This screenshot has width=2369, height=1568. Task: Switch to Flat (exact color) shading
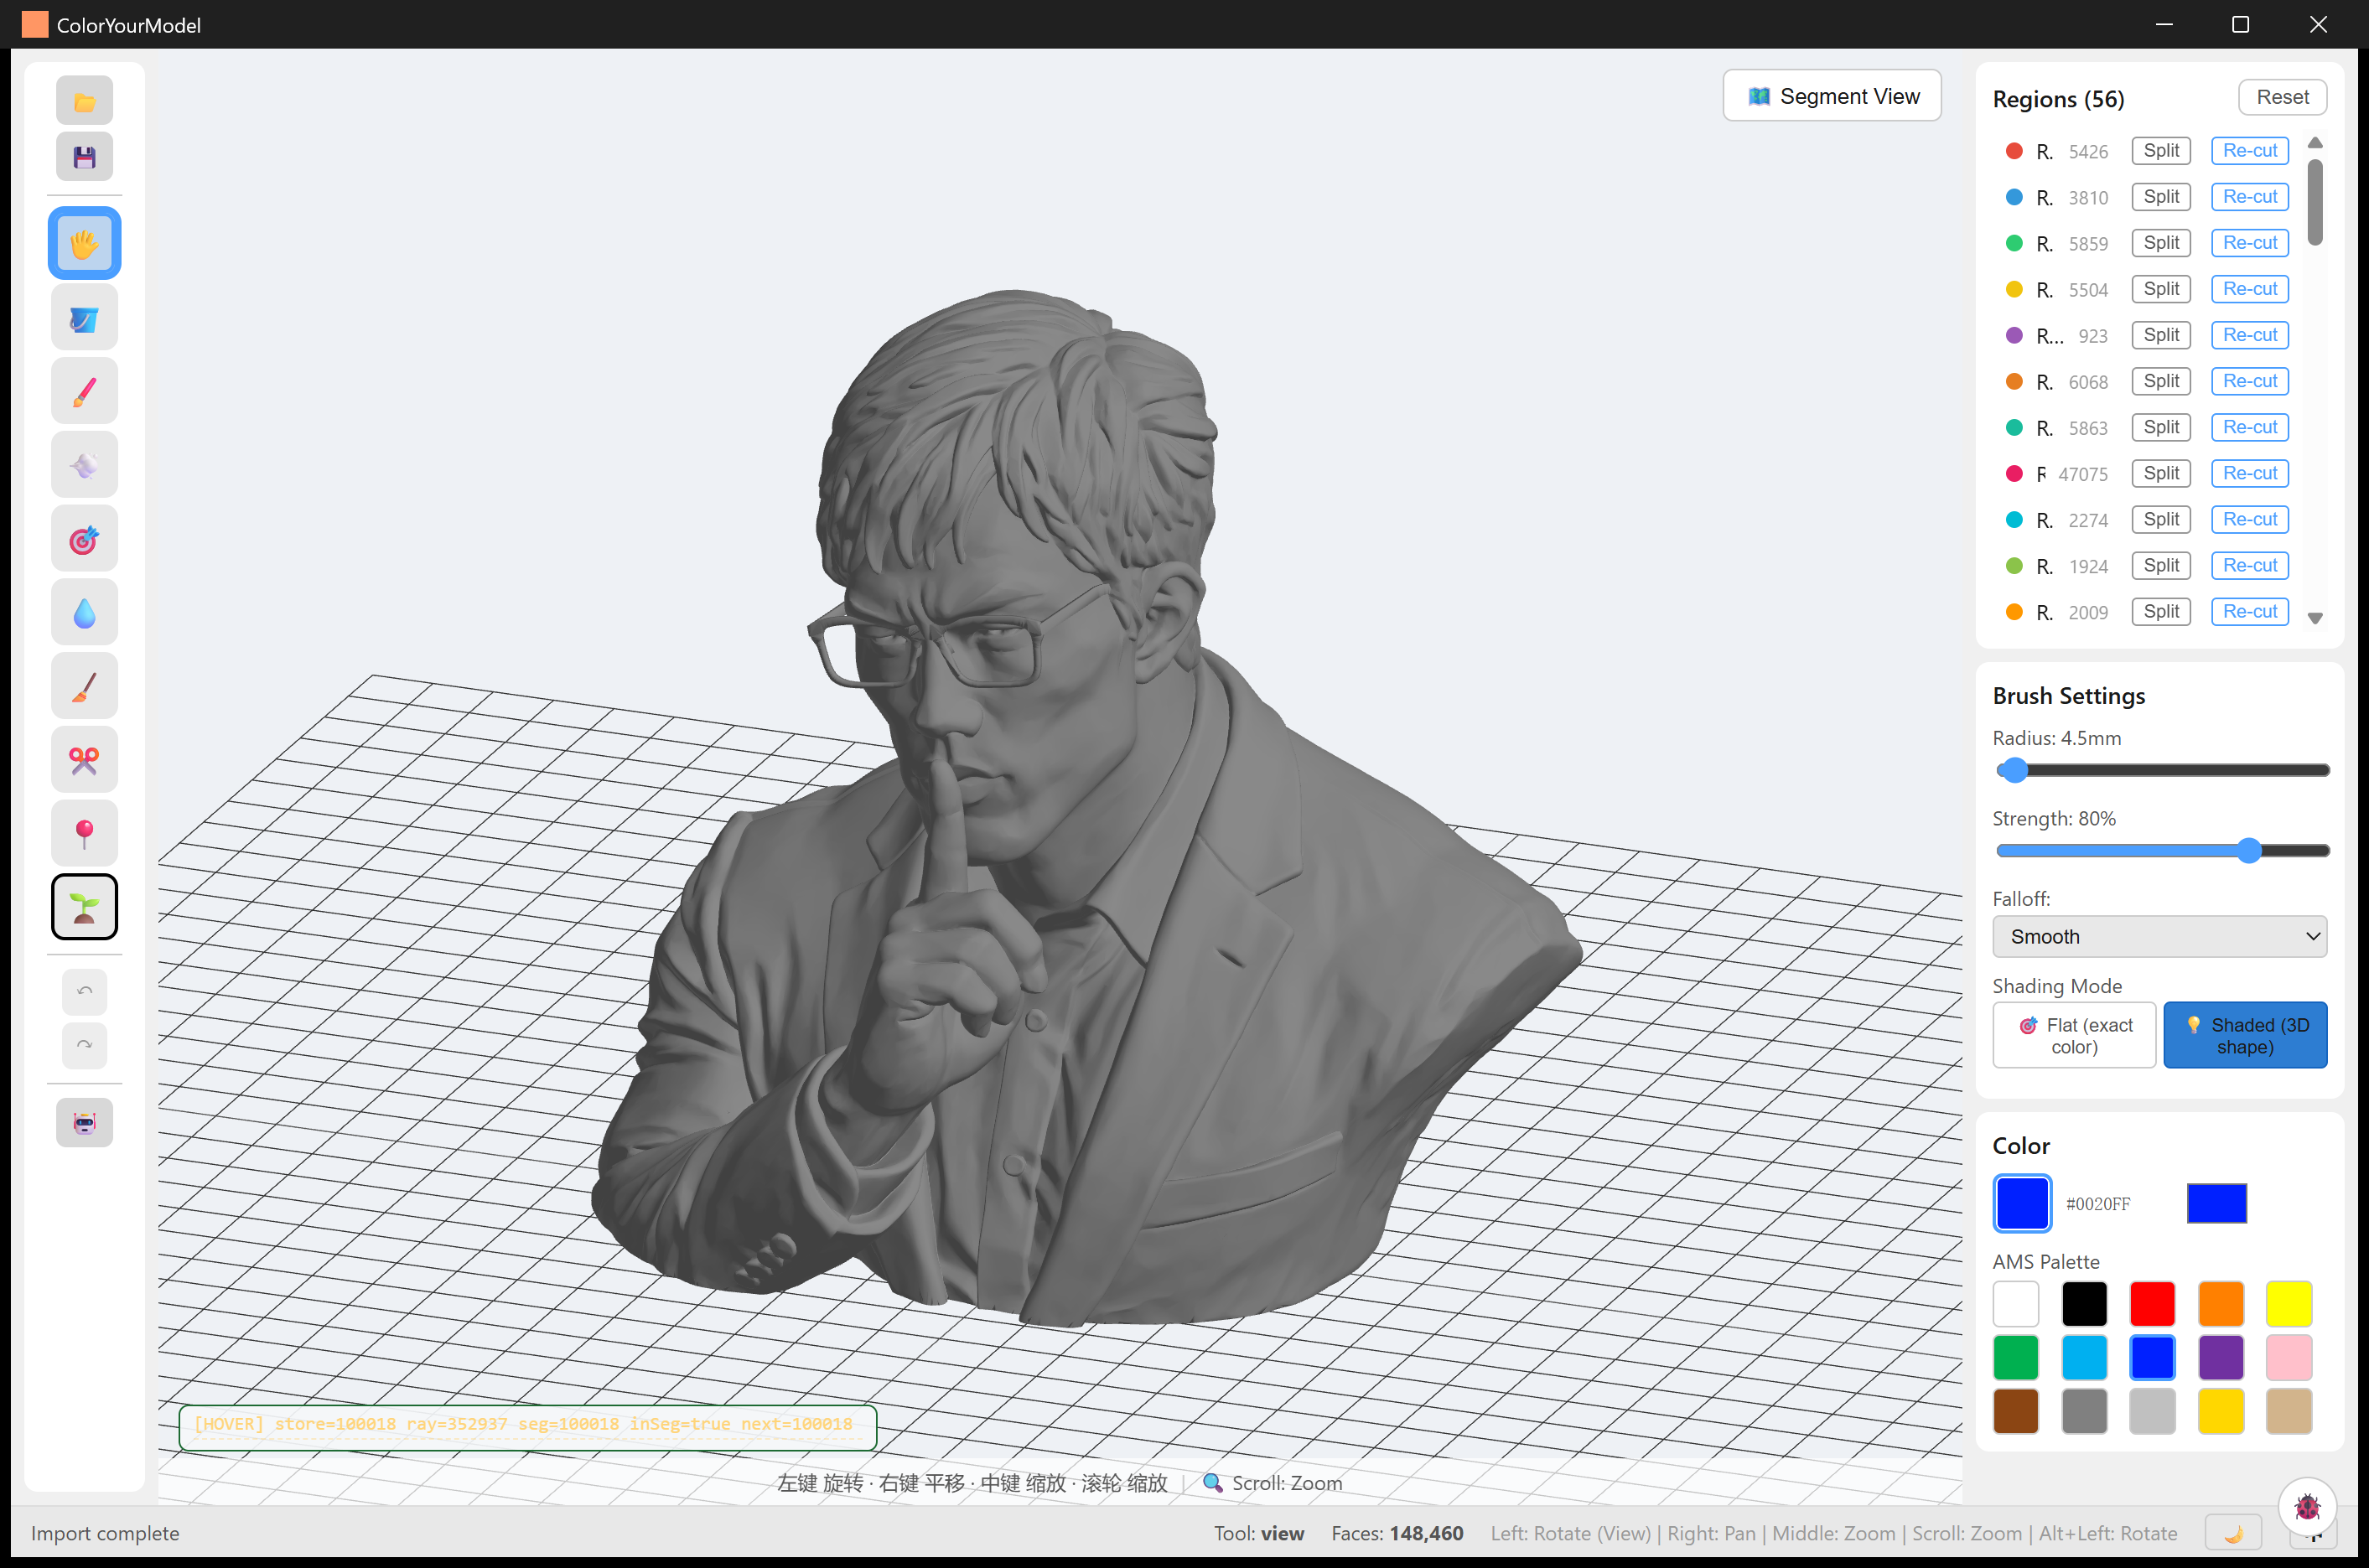tap(2074, 1035)
